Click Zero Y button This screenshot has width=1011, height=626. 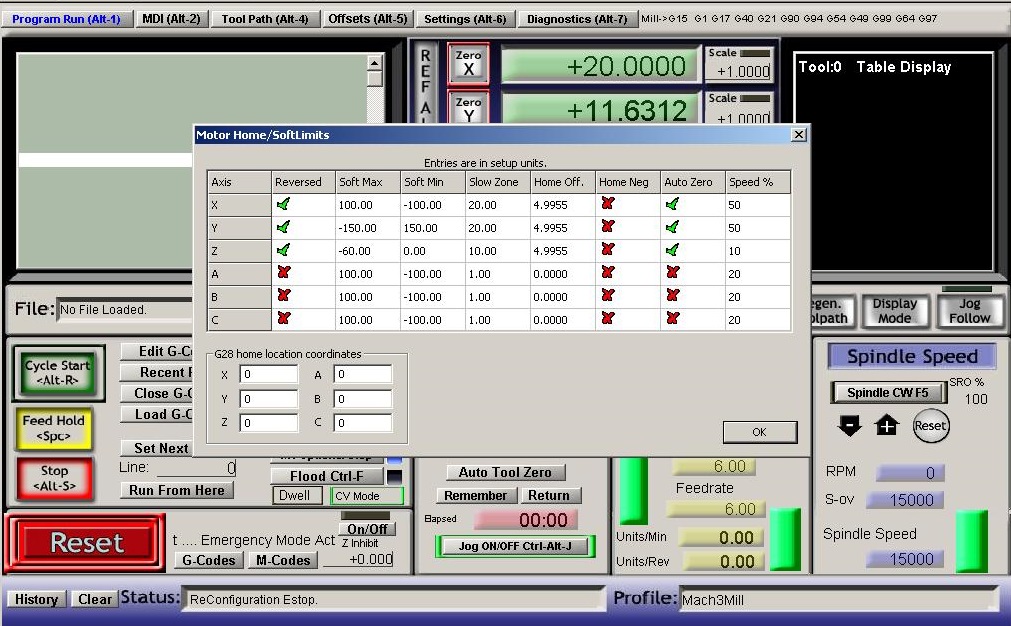point(468,108)
